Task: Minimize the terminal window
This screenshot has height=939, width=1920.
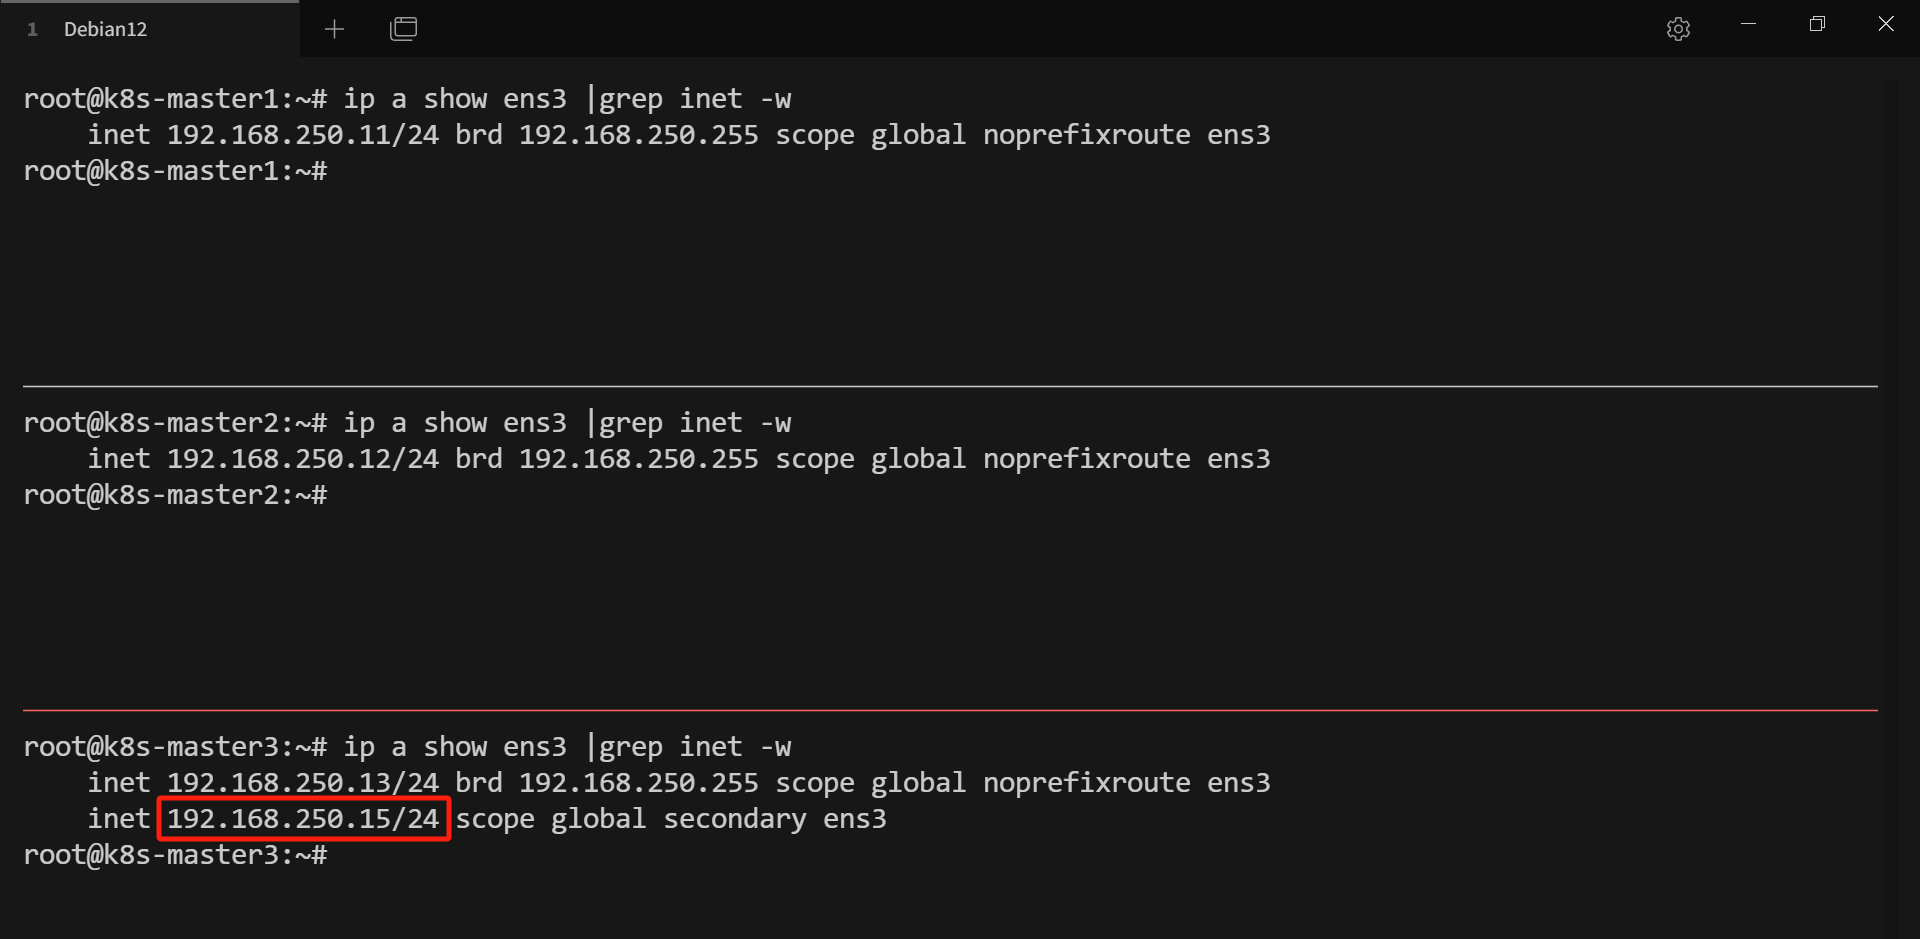Action: click(x=1748, y=24)
